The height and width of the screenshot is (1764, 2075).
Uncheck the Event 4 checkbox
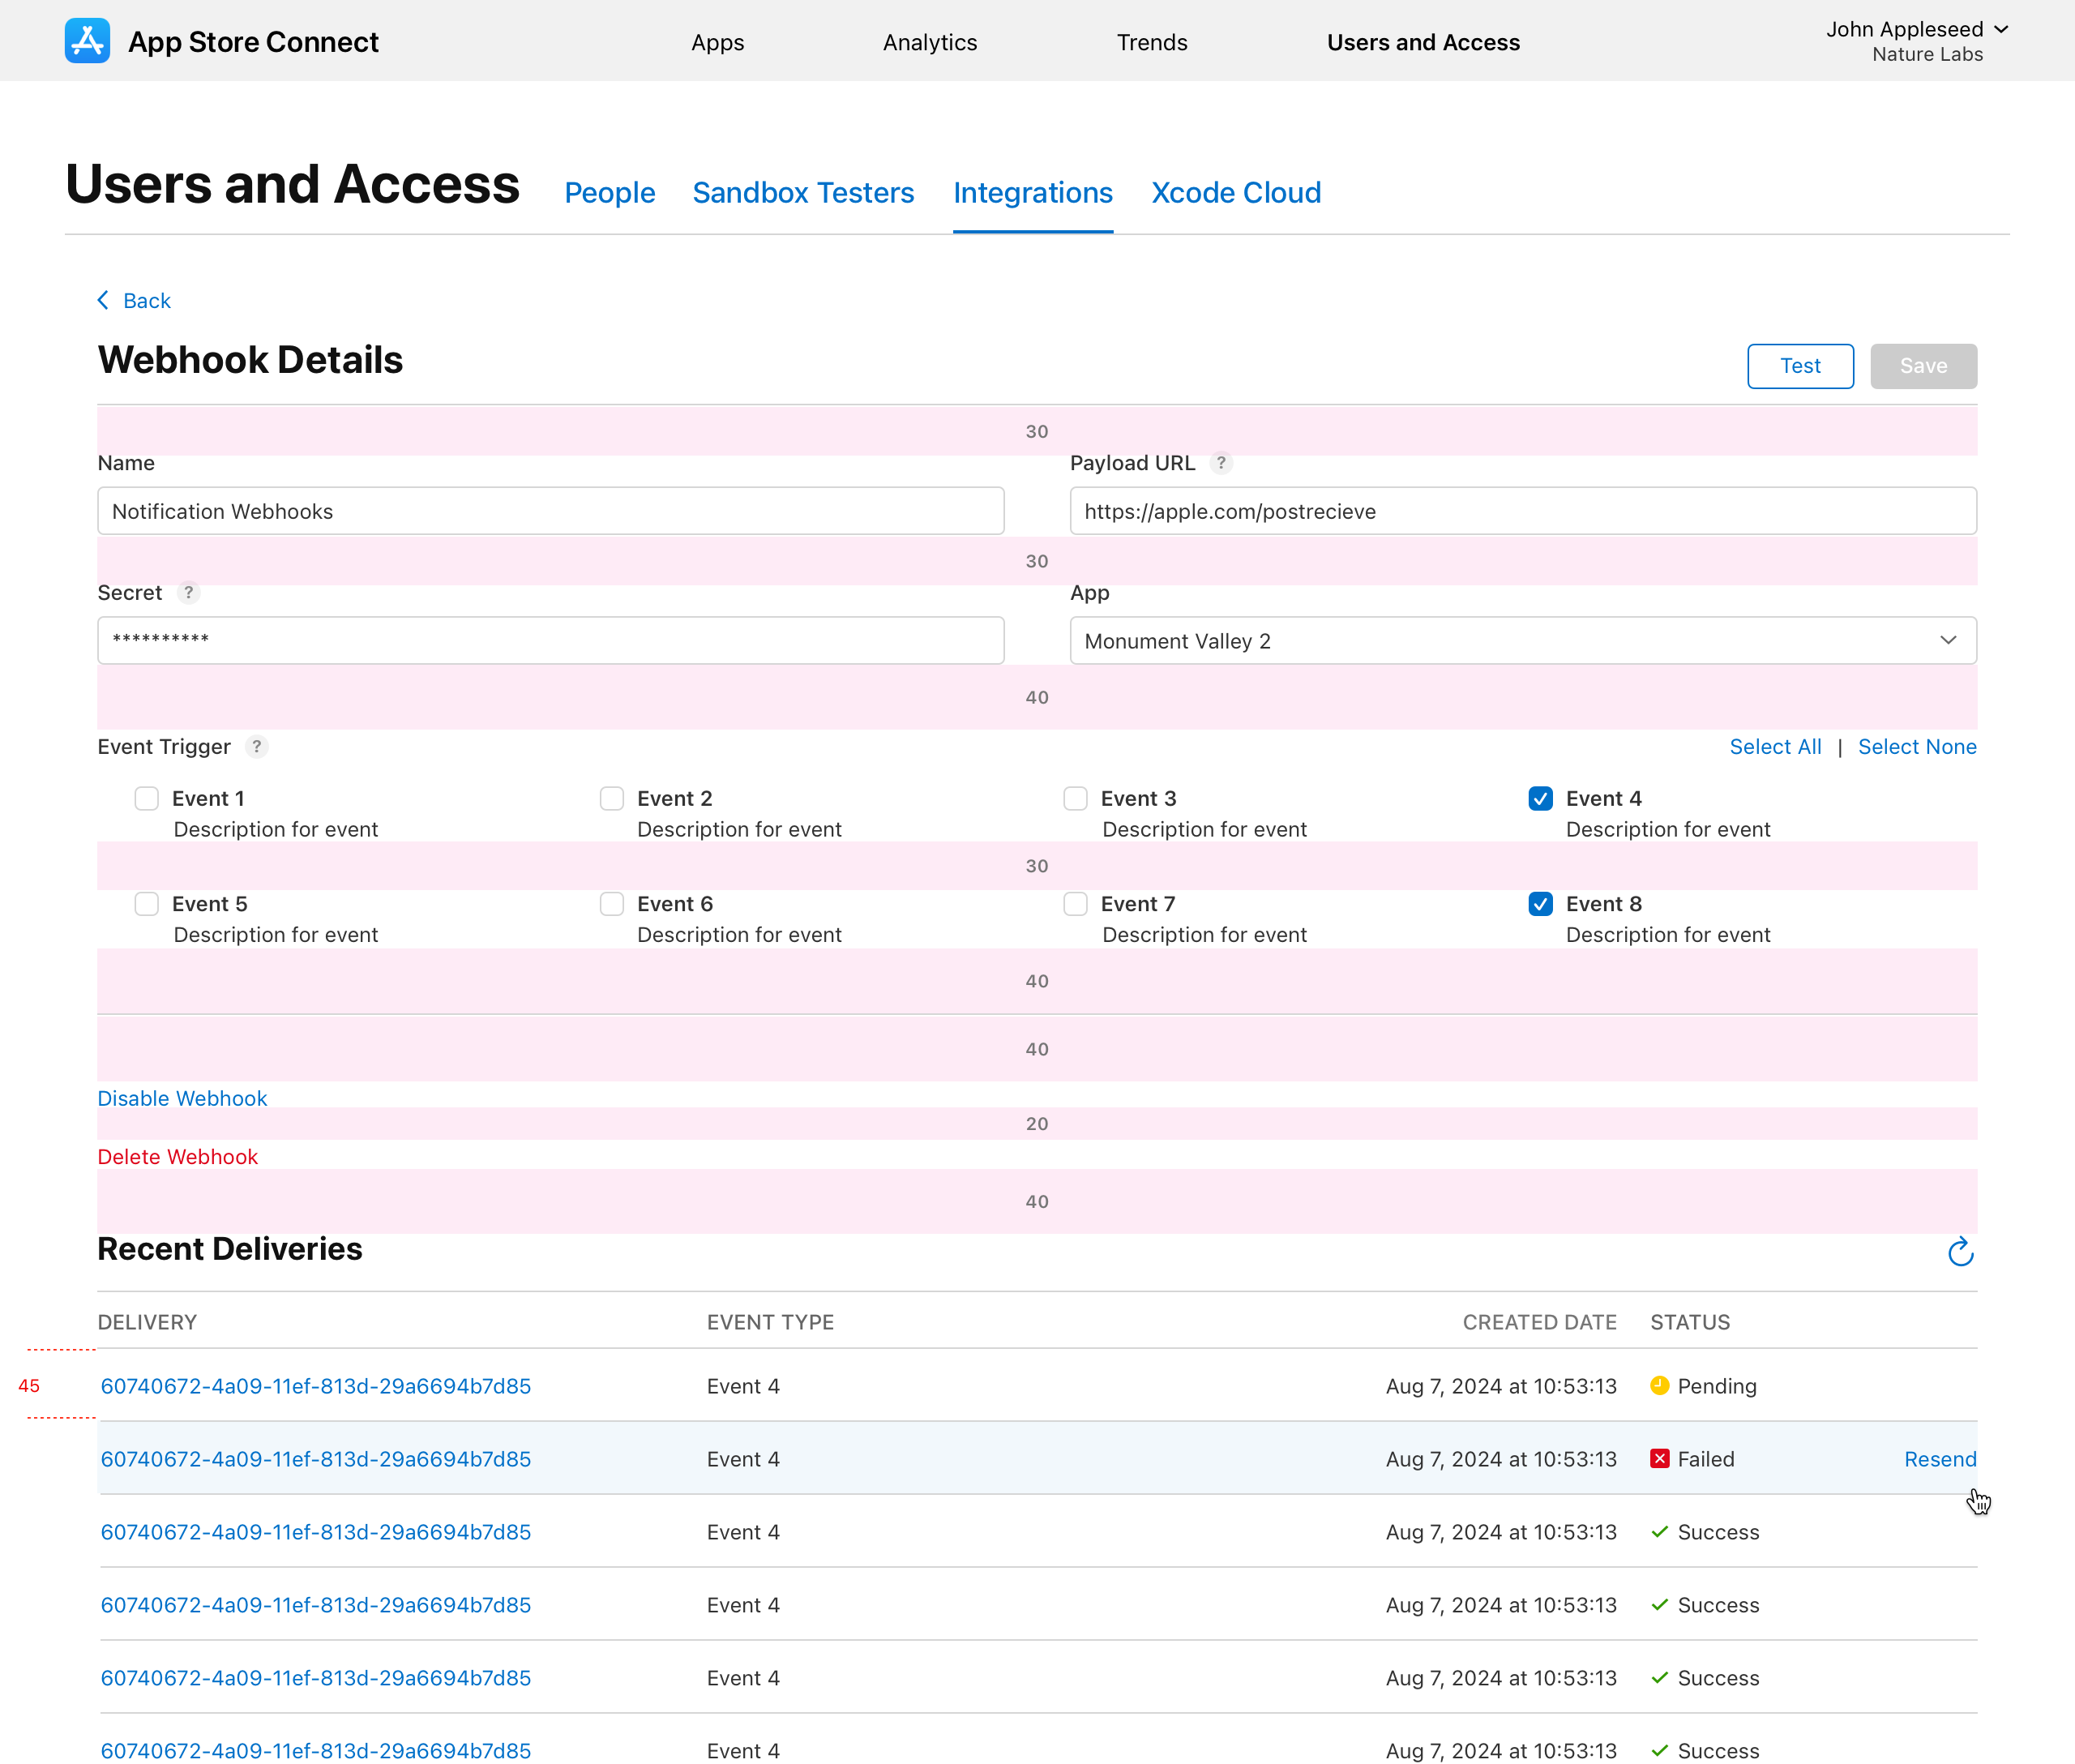coord(1540,799)
